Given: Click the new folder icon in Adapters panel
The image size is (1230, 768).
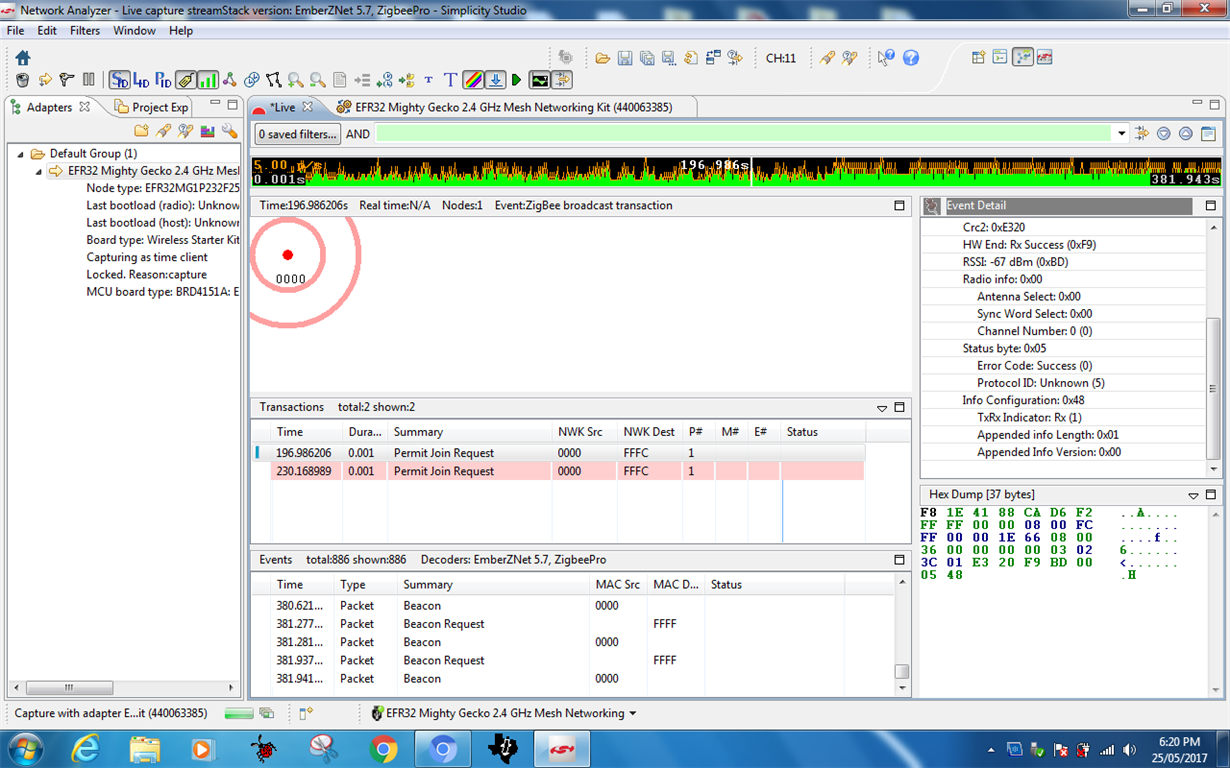Looking at the screenshot, I should [x=141, y=131].
